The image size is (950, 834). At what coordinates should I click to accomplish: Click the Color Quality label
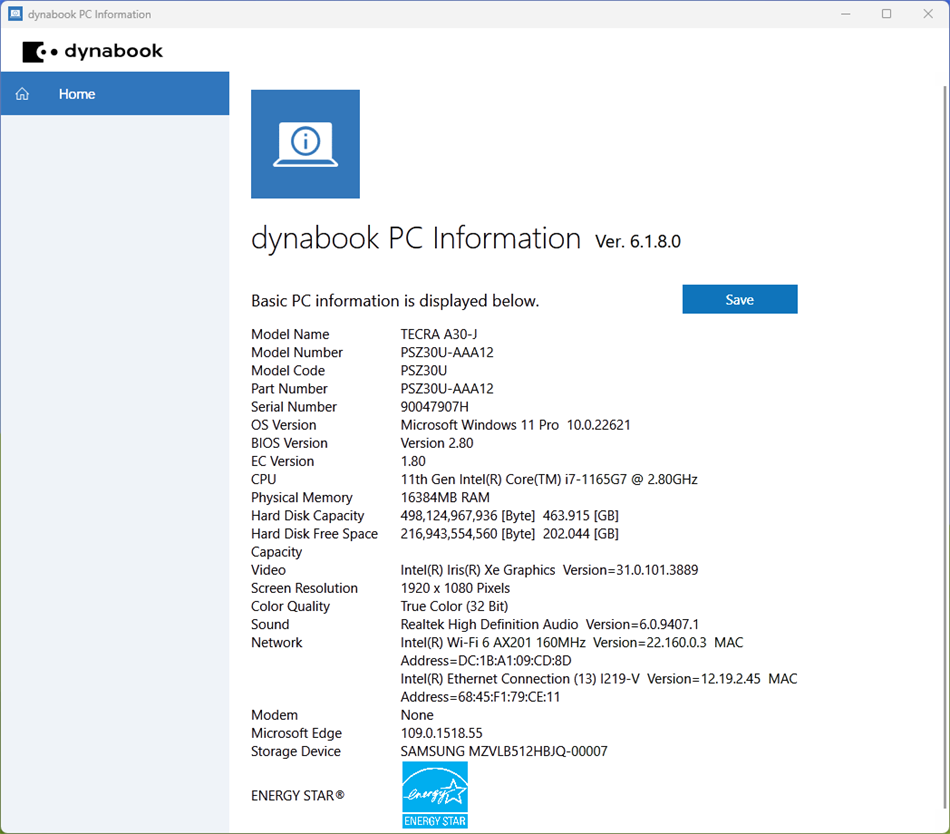tap(291, 606)
